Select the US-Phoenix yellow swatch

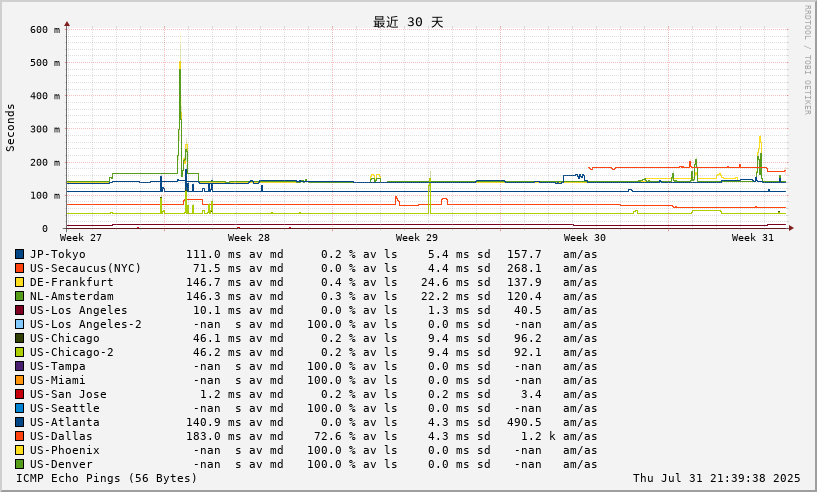[x=19, y=451]
